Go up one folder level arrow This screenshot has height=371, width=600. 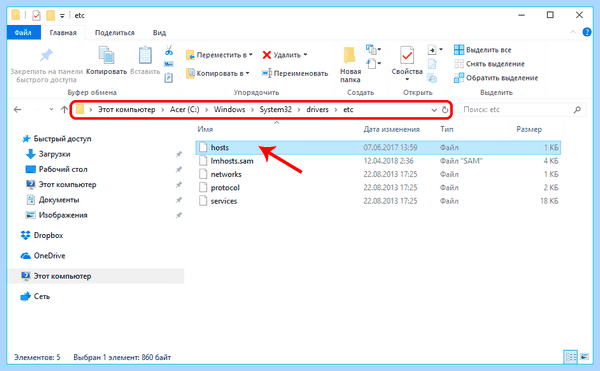pos(64,110)
